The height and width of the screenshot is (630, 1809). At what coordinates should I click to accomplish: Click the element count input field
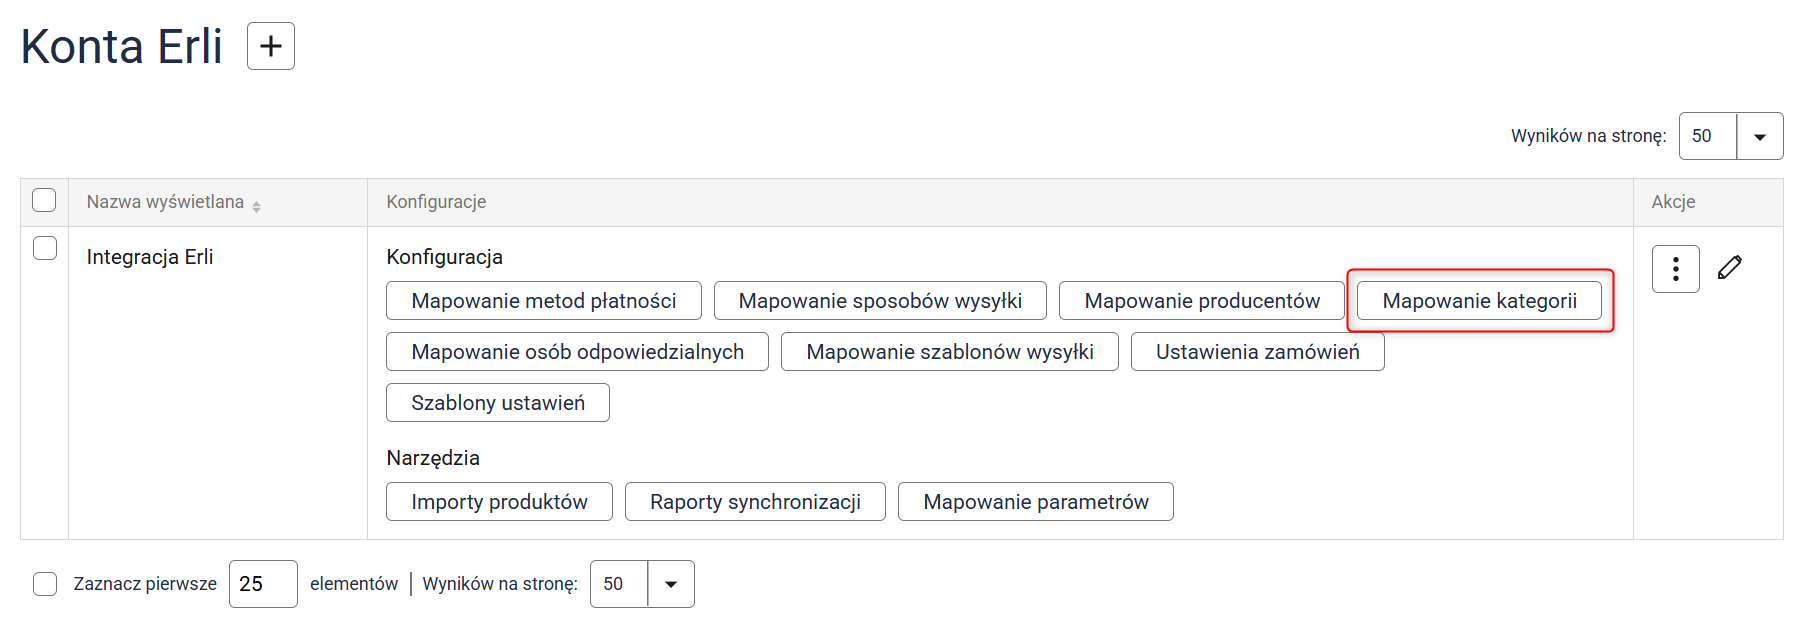coord(263,584)
